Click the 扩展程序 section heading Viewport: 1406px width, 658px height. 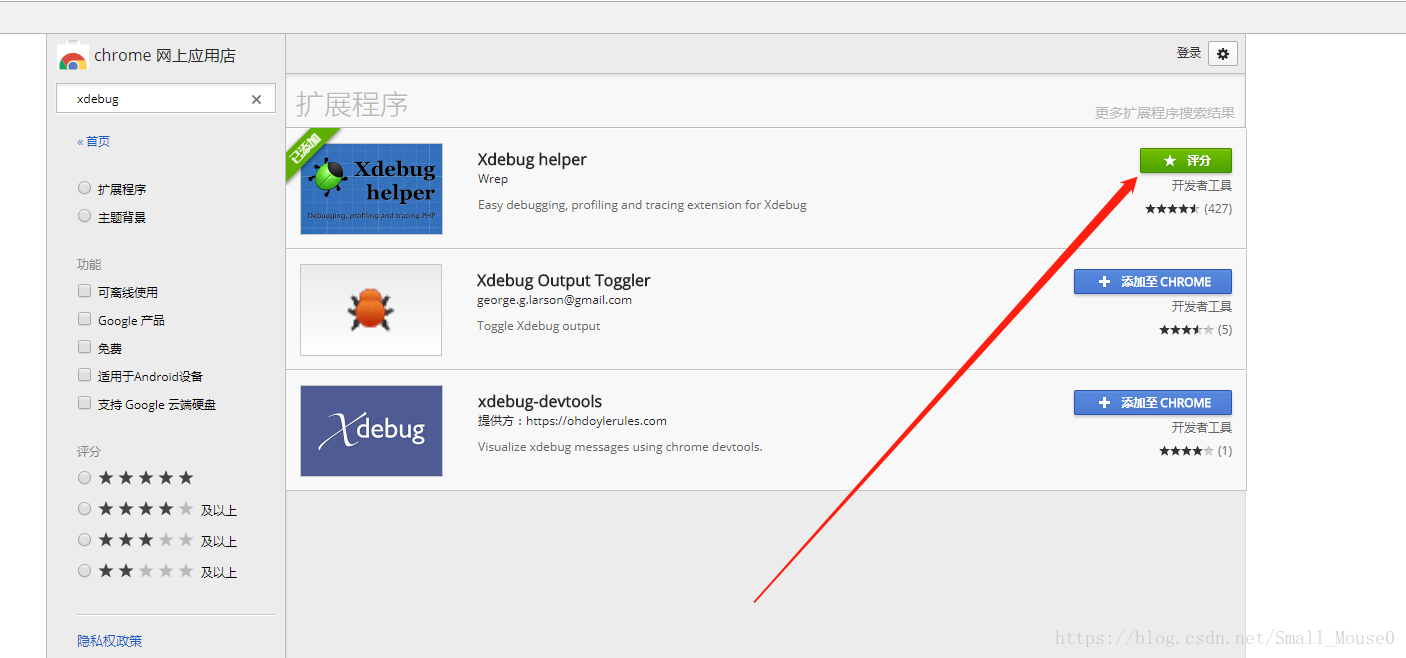pos(352,104)
